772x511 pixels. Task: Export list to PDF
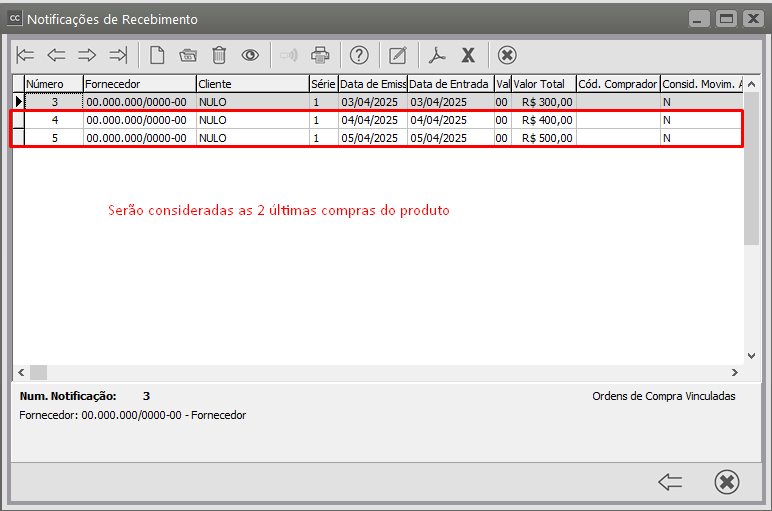tap(436, 55)
